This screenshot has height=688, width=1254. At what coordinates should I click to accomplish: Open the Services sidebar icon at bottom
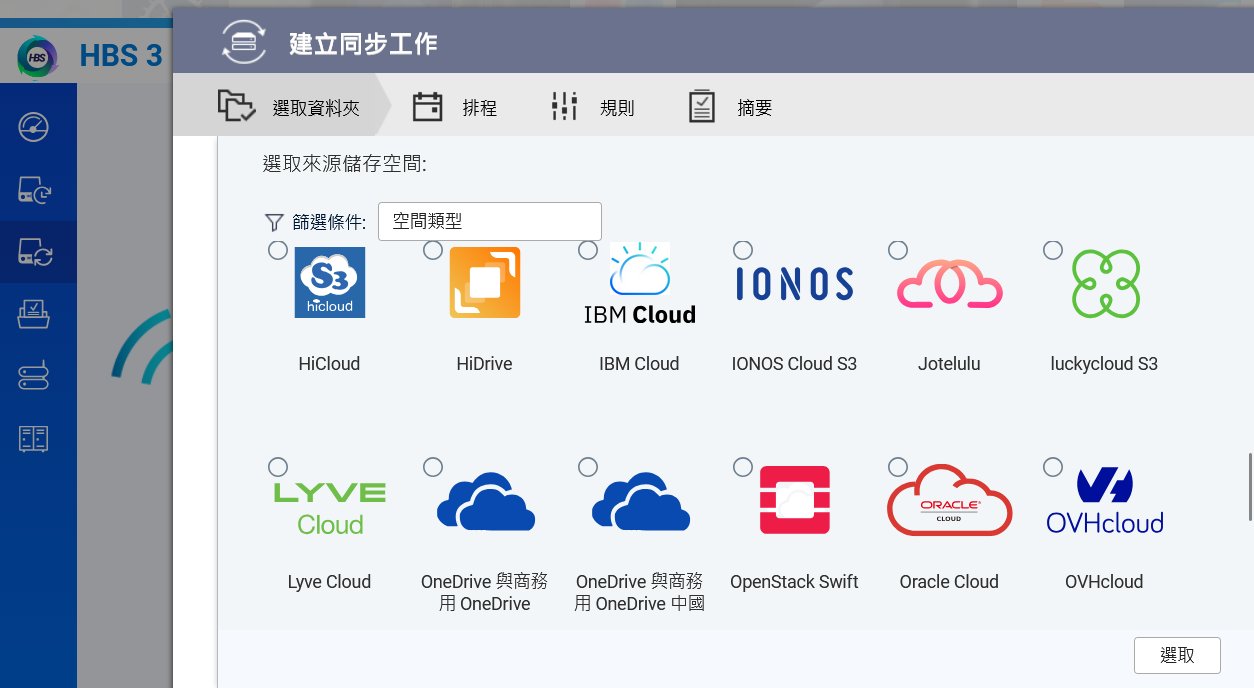tap(34, 438)
